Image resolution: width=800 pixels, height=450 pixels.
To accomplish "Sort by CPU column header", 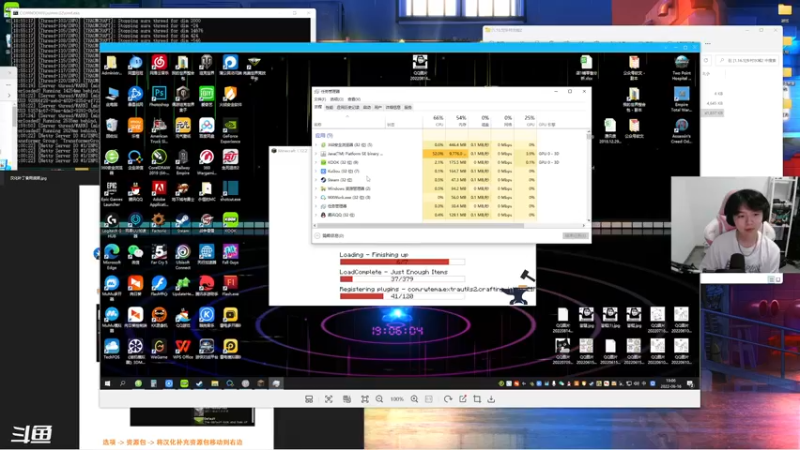I will [434, 121].
